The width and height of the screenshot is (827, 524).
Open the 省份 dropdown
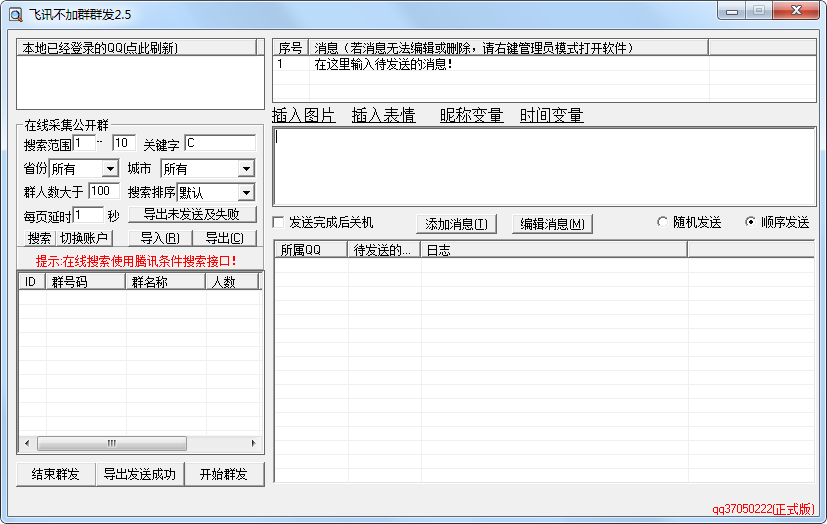pyautogui.click(x=110, y=169)
